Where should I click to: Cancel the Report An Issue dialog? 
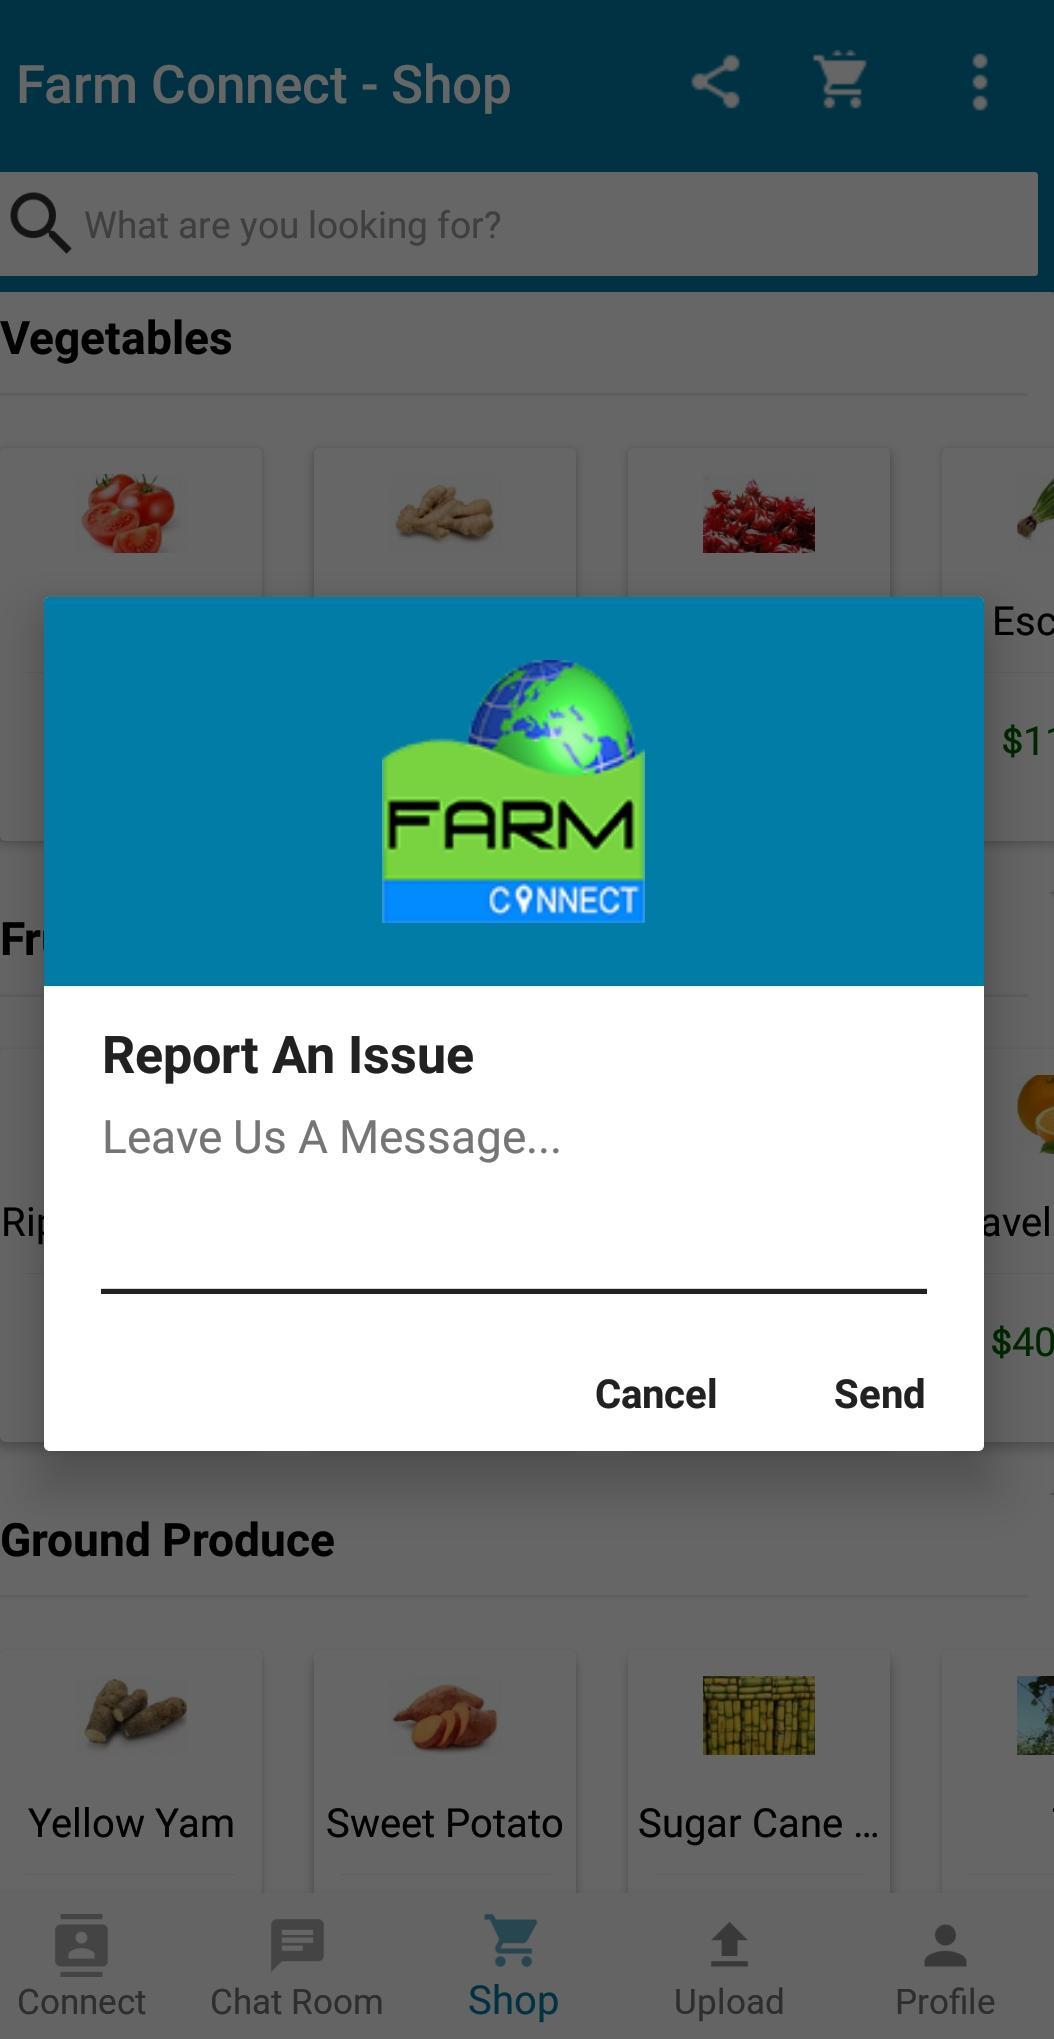[656, 1394]
